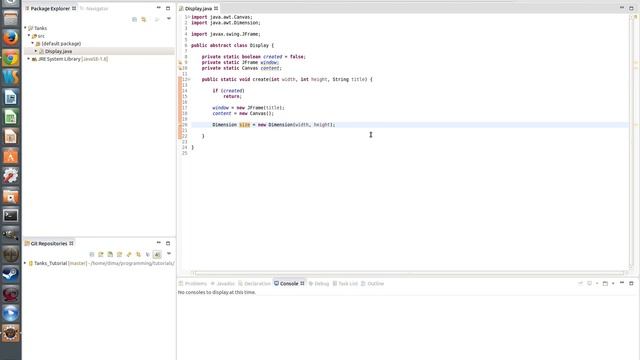Open WebStorm from the dock
The width and height of the screenshot is (640, 360).
pyautogui.click(x=11, y=77)
